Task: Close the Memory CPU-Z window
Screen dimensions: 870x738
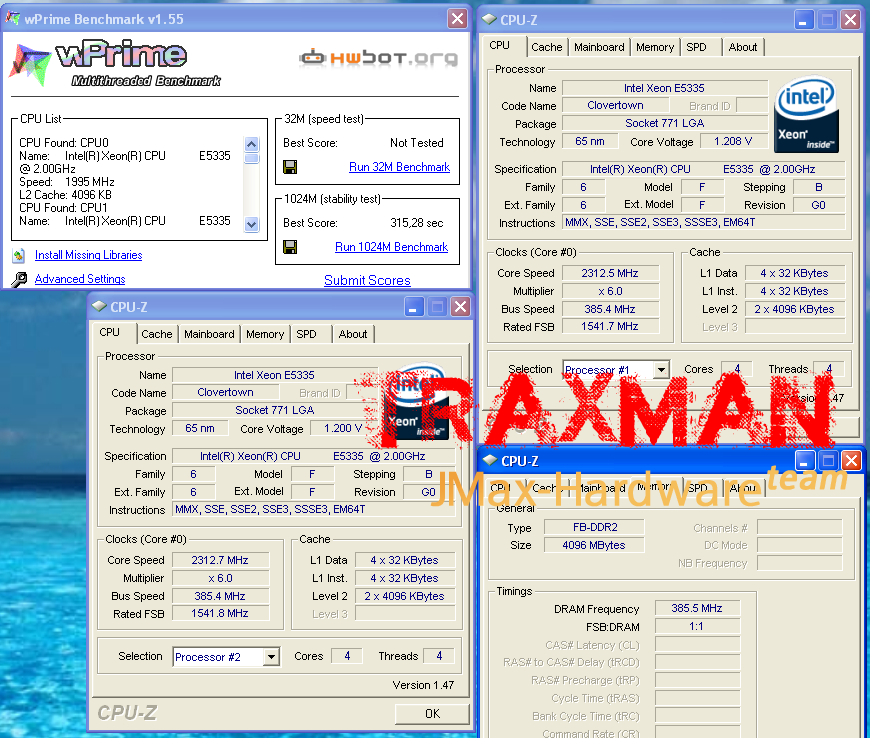Action: [851, 461]
